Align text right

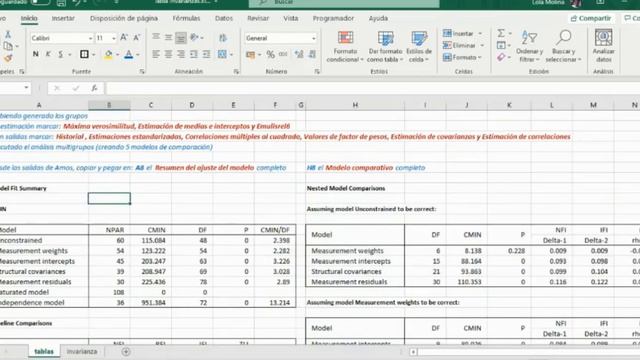(180, 54)
